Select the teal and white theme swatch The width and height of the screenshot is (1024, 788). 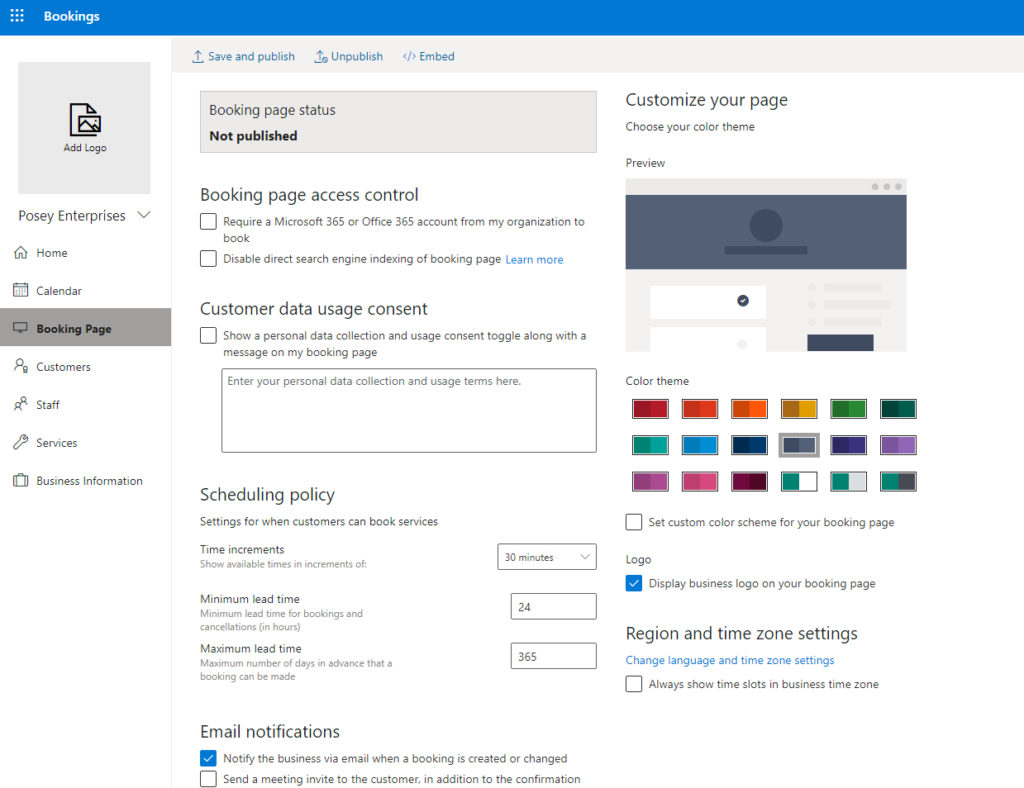(799, 482)
